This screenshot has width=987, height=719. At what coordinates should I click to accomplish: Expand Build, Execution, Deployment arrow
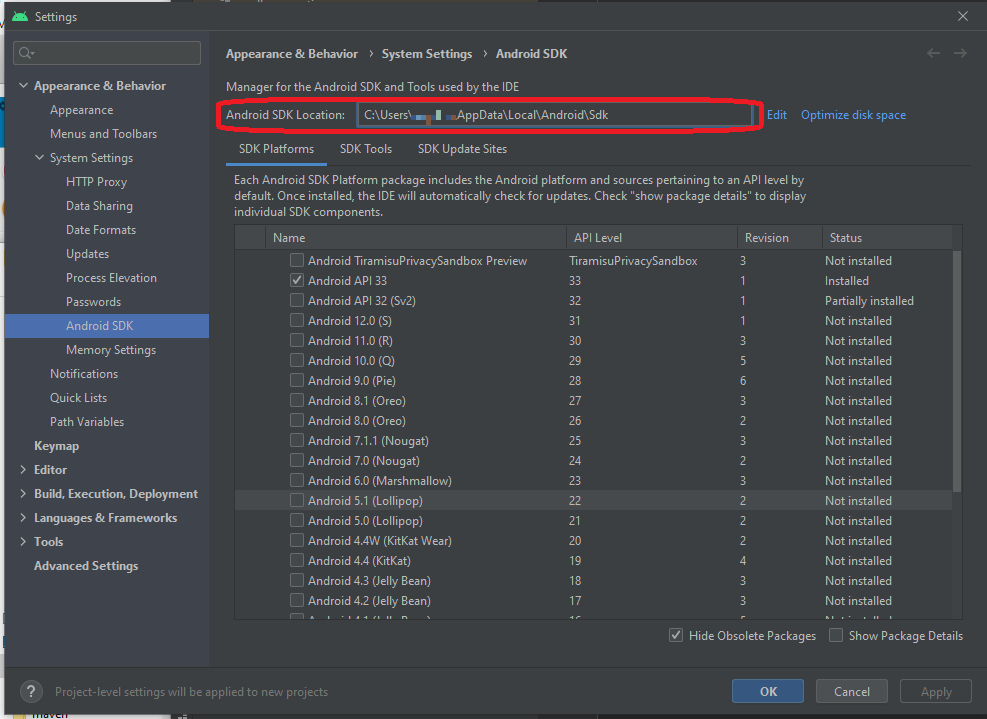click(23, 494)
